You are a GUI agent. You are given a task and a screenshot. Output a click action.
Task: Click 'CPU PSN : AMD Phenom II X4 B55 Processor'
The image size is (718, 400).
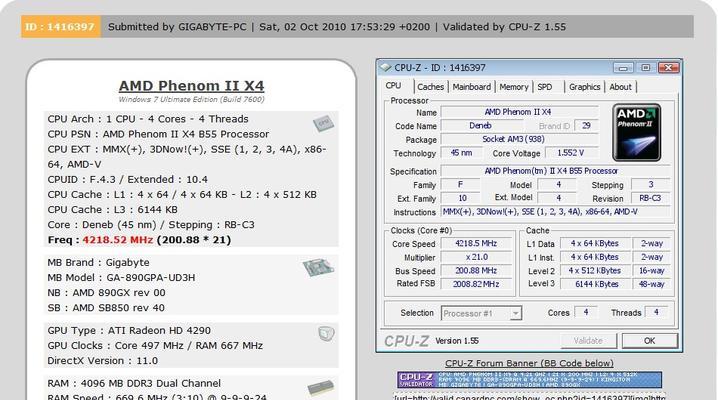(158, 134)
